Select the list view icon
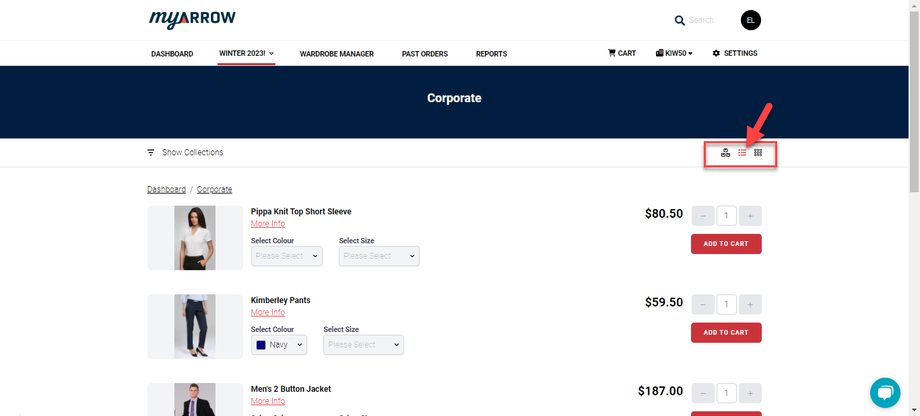This screenshot has height=416, width=920. point(742,153)
